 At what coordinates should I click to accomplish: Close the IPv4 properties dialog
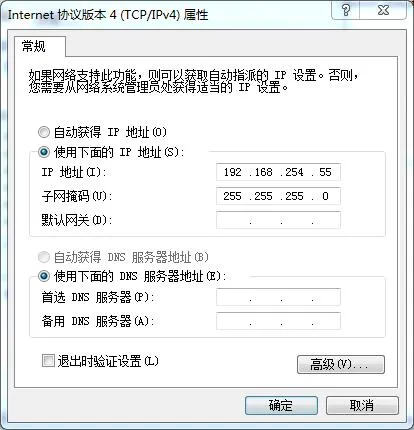point(383,10)
